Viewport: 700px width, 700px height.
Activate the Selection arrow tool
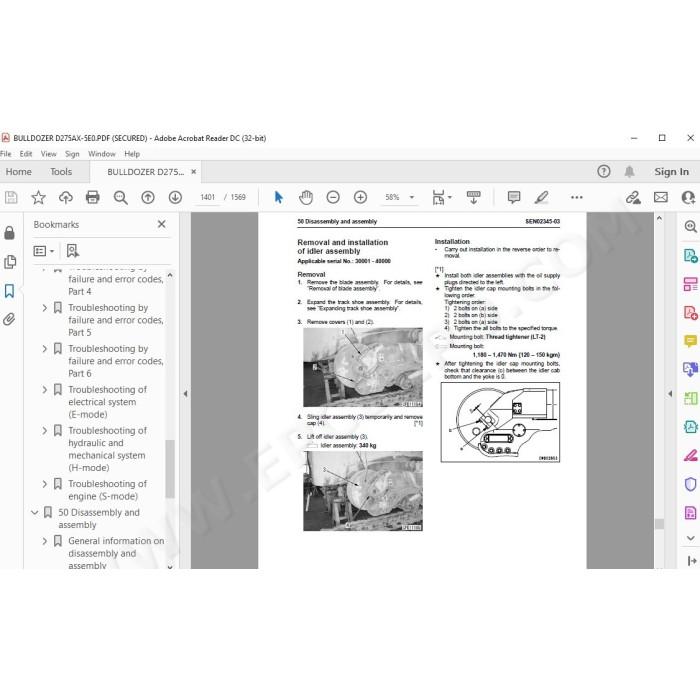point(279,197)
